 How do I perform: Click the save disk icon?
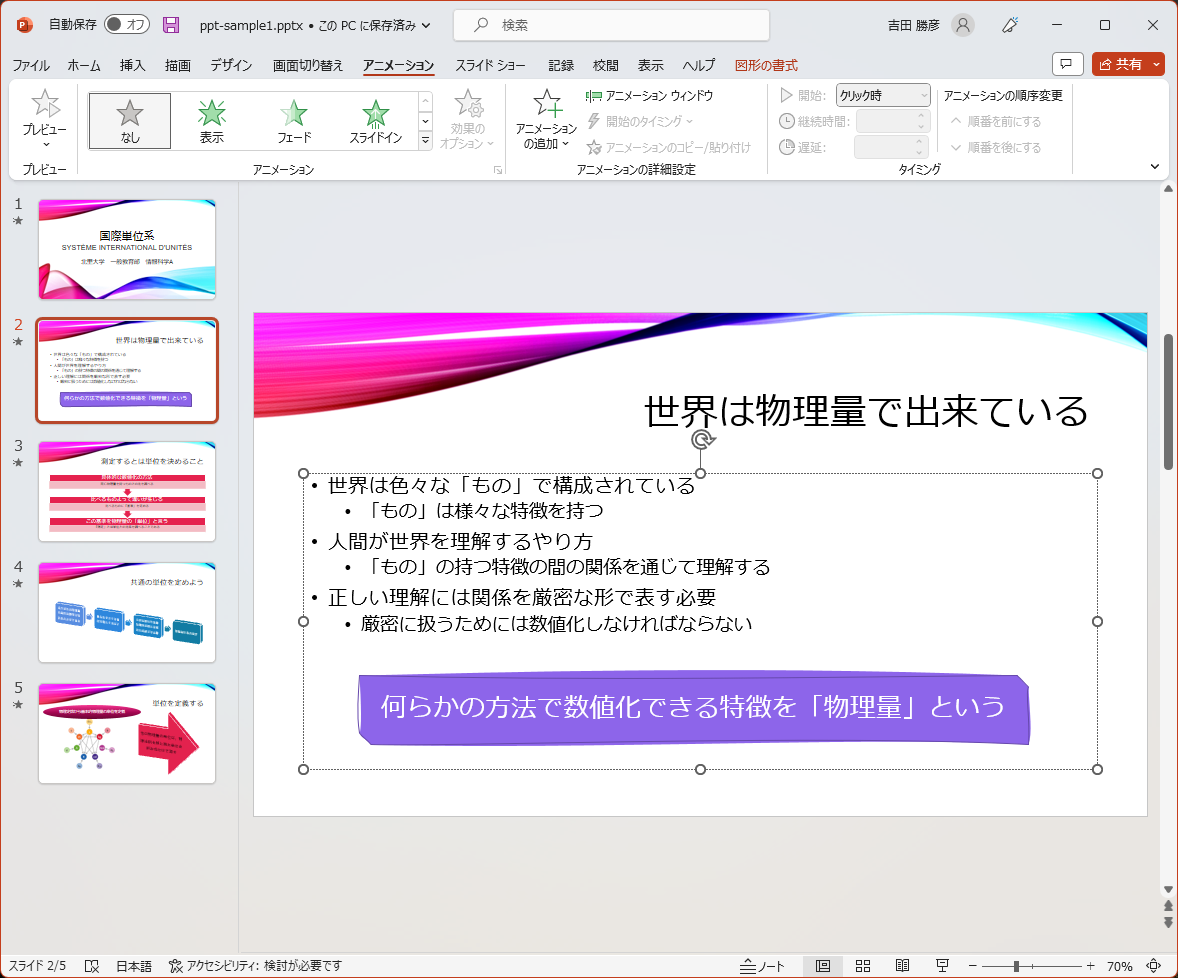point(171,25)
